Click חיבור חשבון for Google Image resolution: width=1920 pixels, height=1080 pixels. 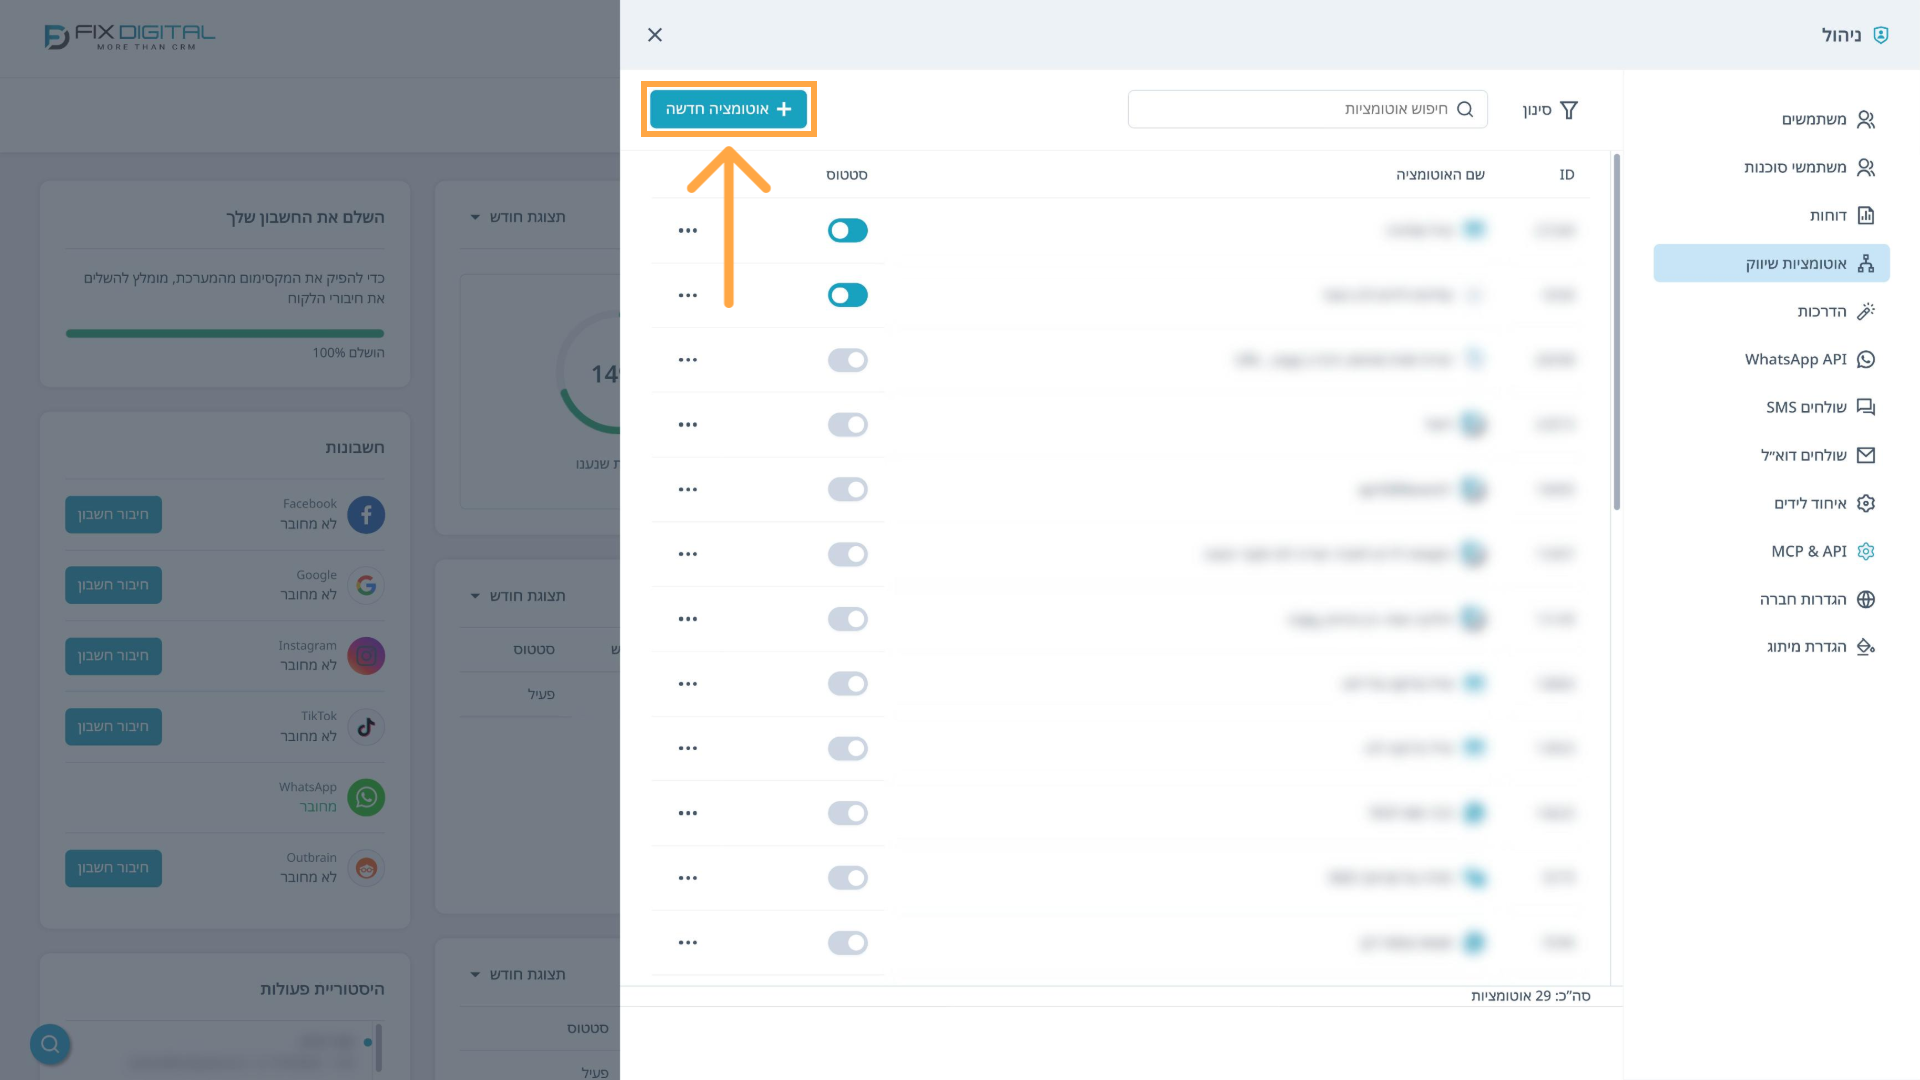(x=113, y=585)
